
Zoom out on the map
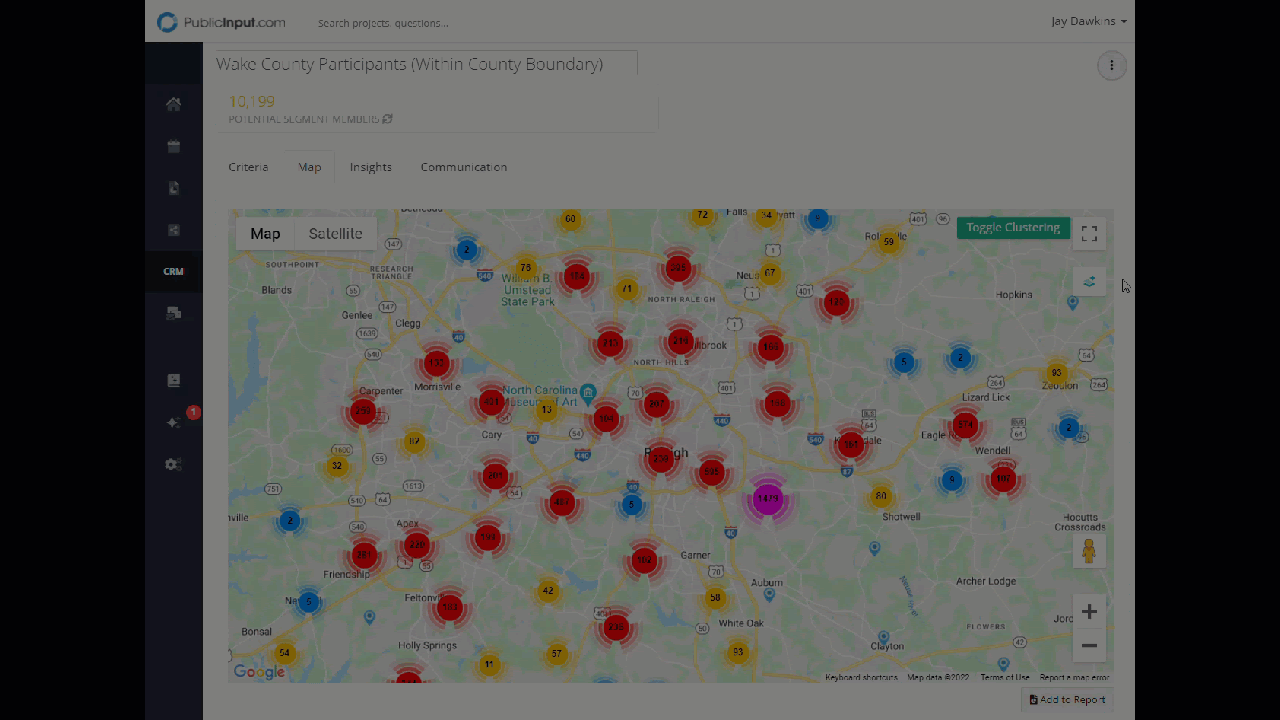1089,645
